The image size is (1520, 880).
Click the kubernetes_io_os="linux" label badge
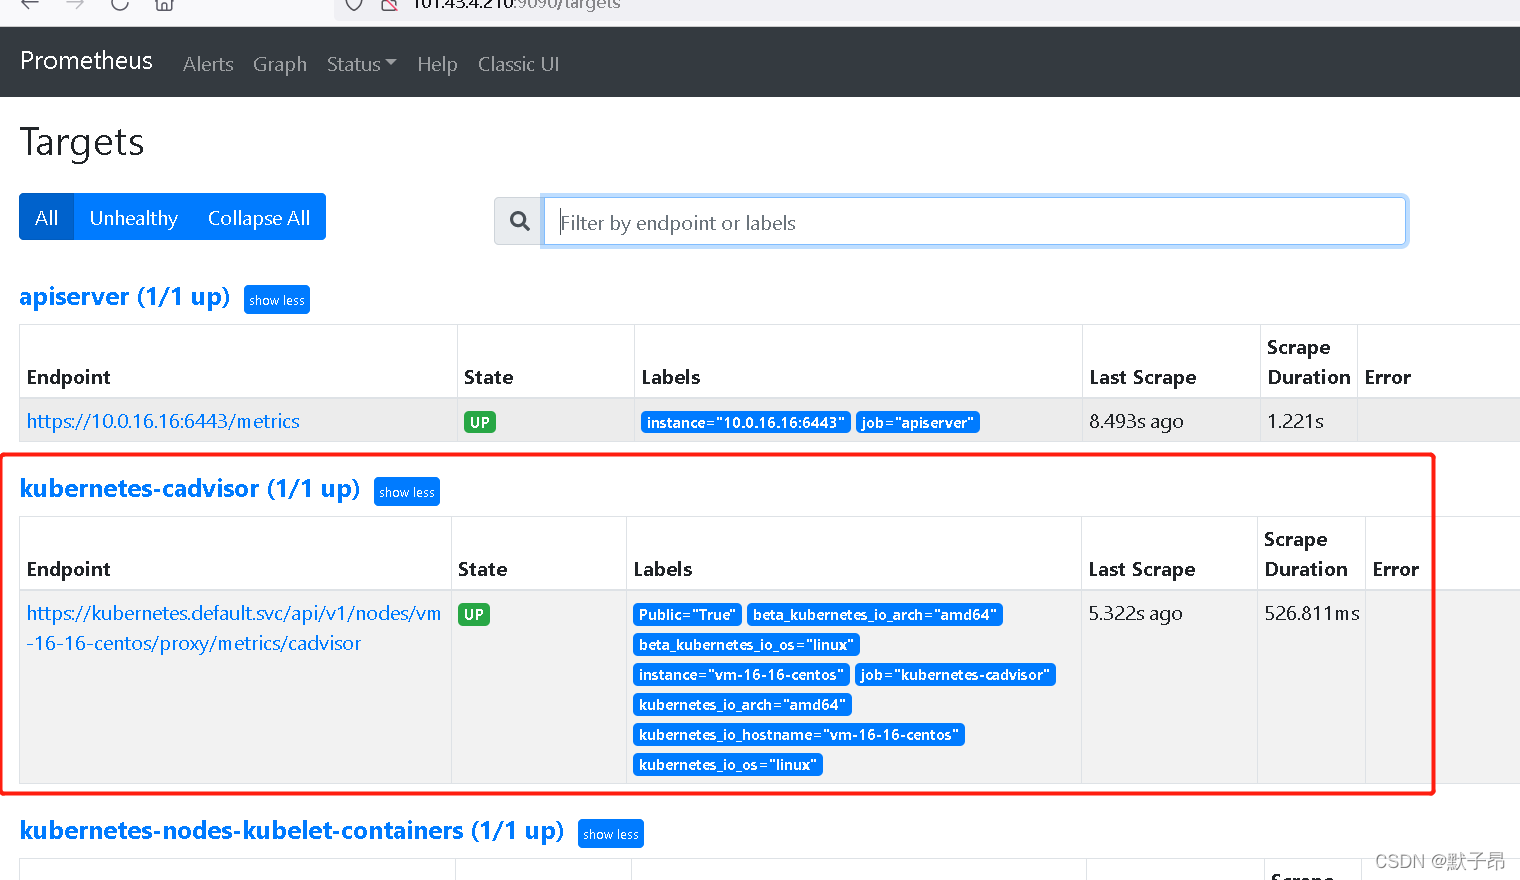click(728, 764)
